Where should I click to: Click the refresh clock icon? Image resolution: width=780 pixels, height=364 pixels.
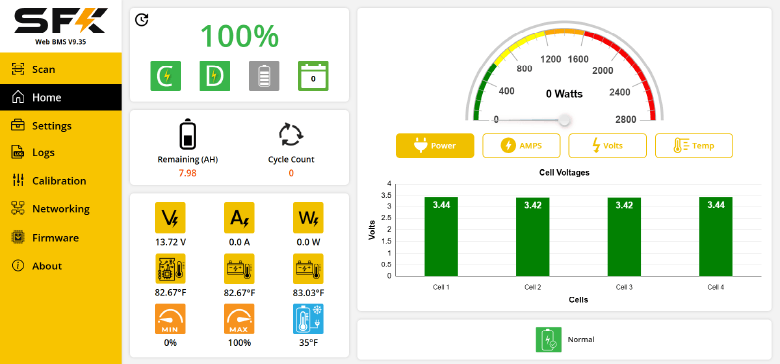click(142, 20)
